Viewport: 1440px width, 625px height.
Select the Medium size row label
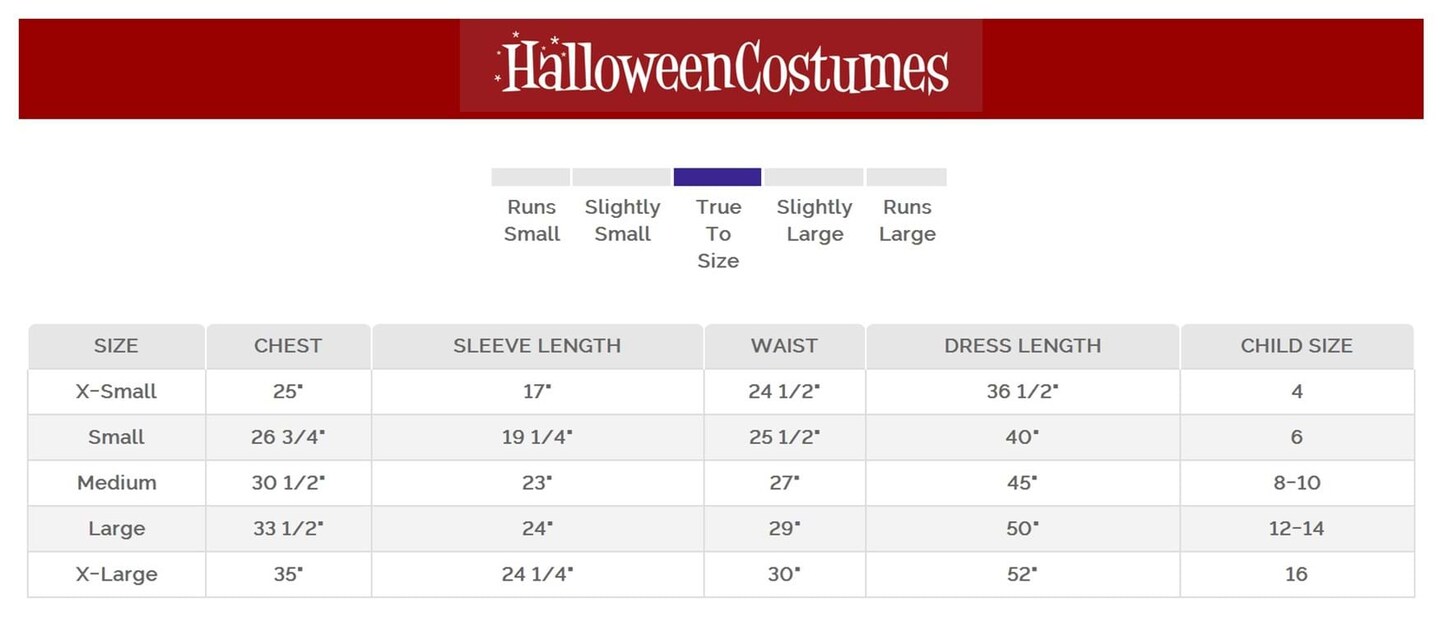[x=116, y=483]
